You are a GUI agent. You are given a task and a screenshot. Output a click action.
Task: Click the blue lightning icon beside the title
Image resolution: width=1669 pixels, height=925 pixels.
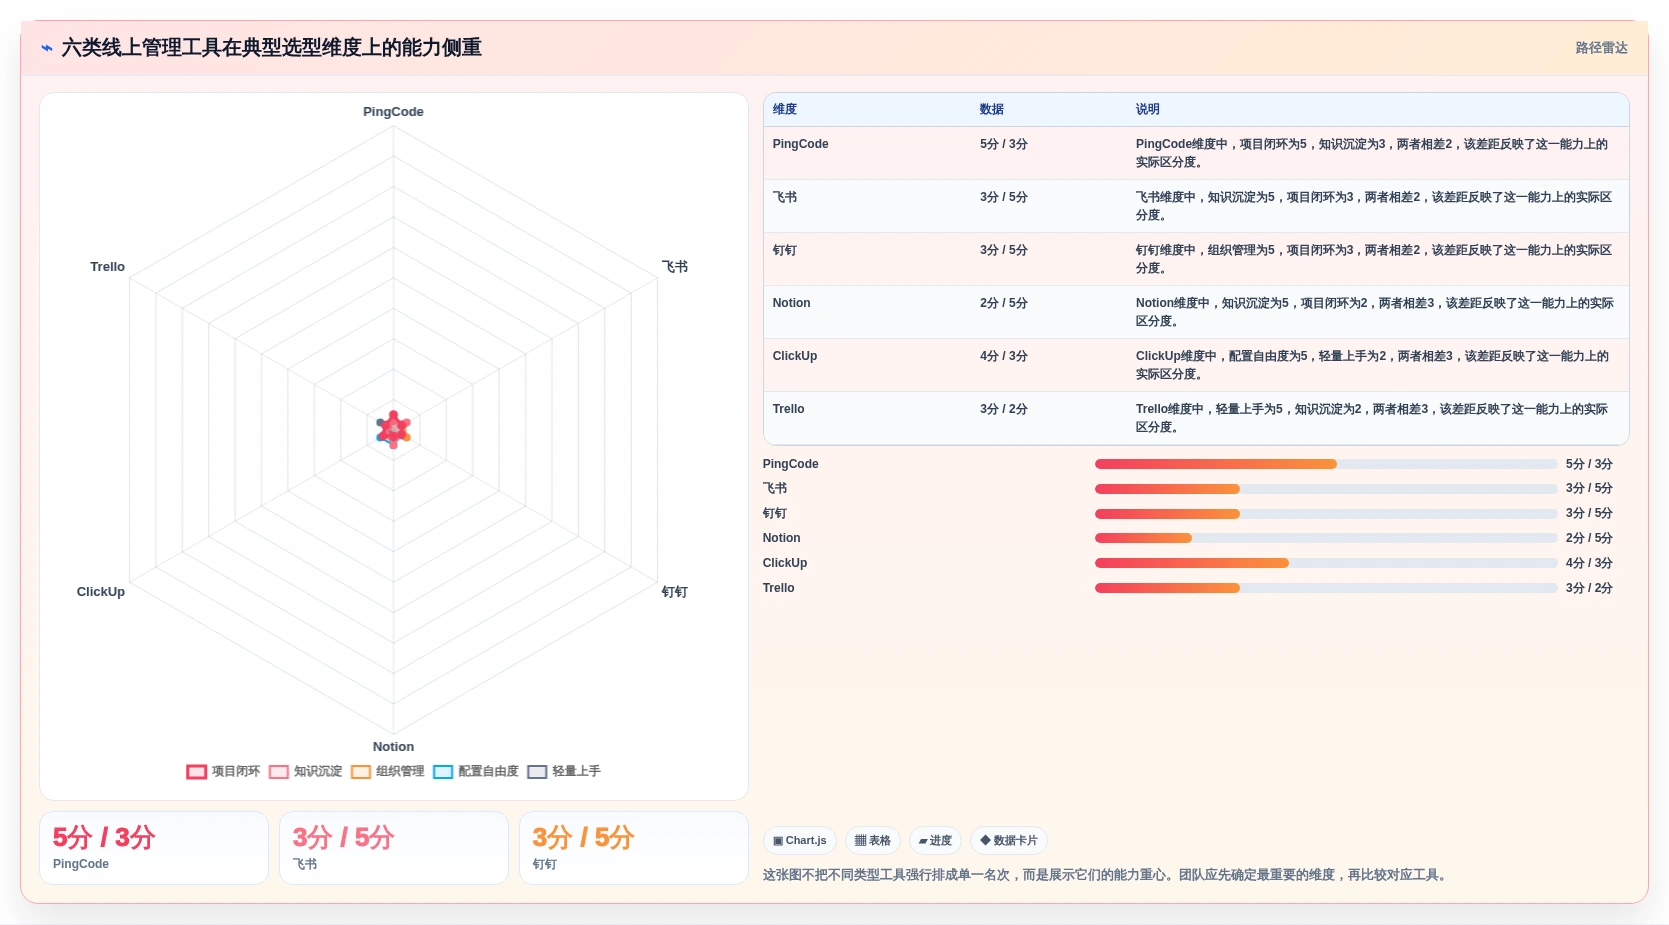pyautogui.click(x=47, y=48)
